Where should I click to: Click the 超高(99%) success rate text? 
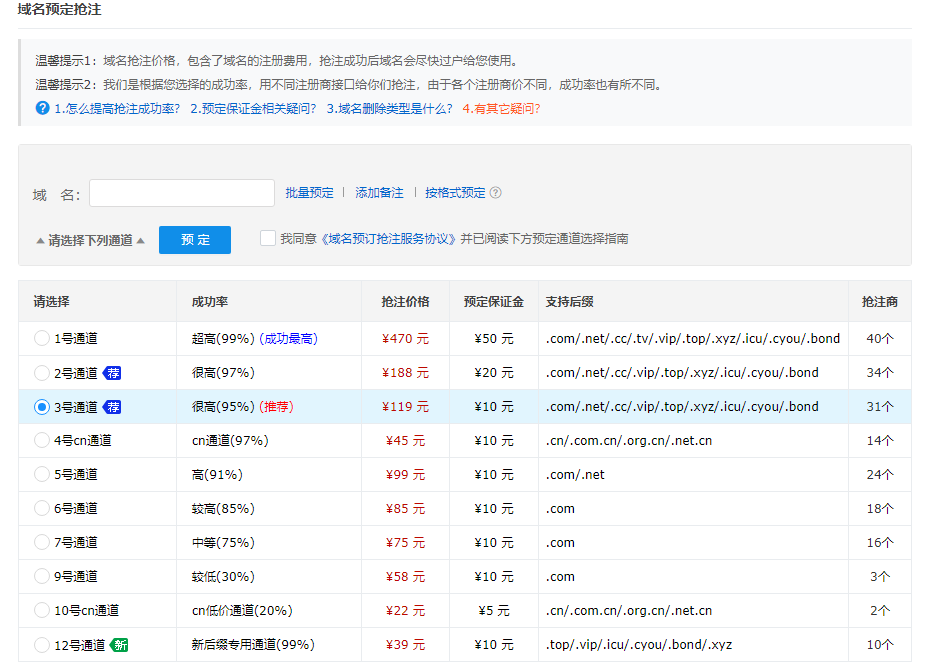point(223,338)
